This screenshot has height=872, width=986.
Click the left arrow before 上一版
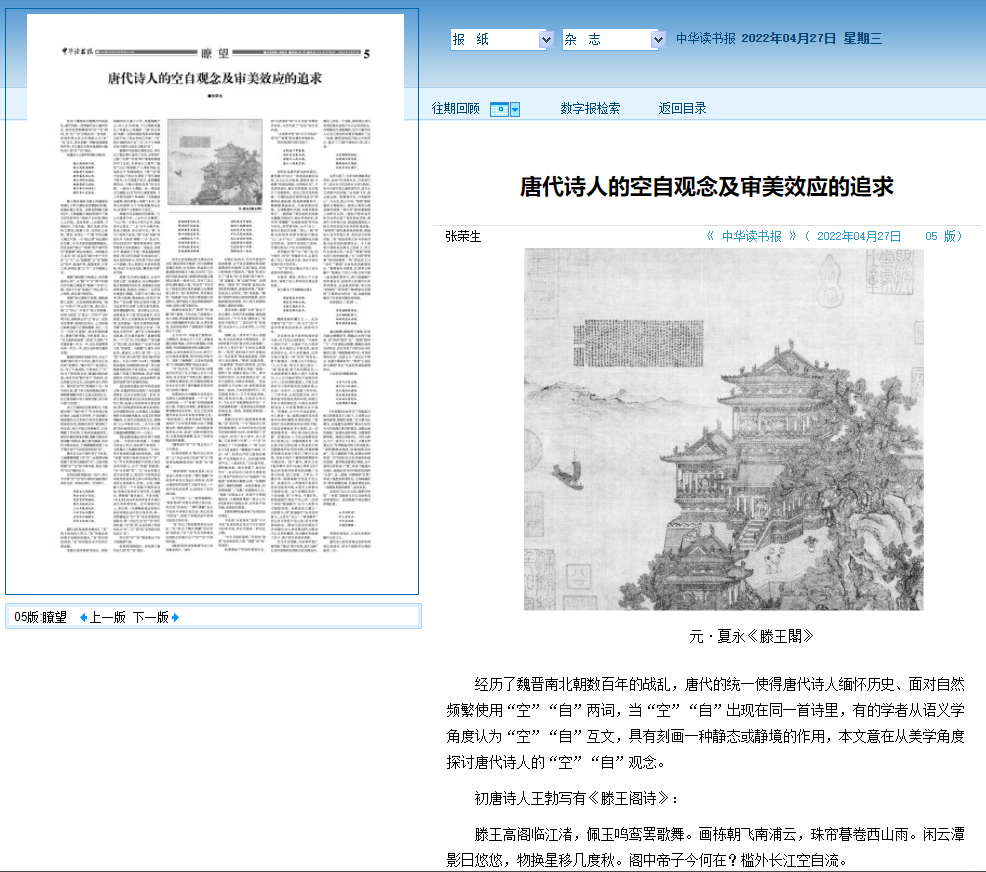83,617
